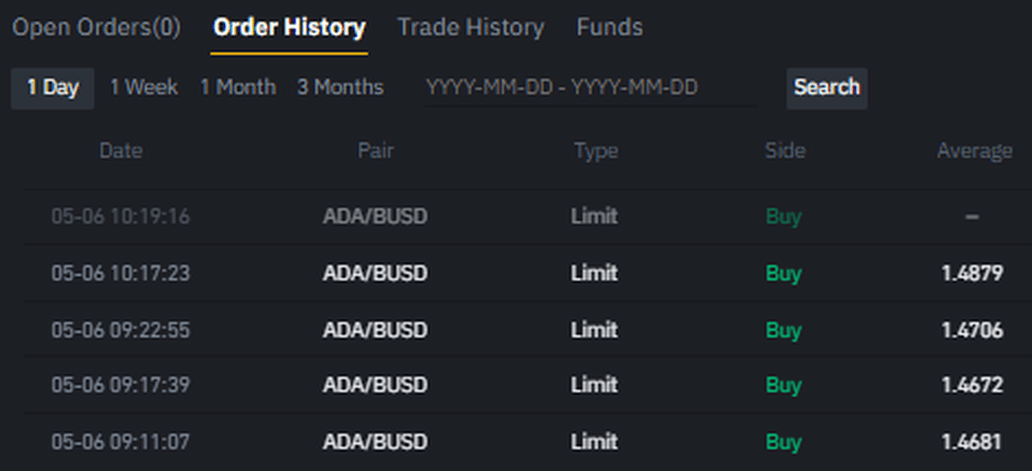Click the Side column header
The image size is (1032, 471).
785,151
